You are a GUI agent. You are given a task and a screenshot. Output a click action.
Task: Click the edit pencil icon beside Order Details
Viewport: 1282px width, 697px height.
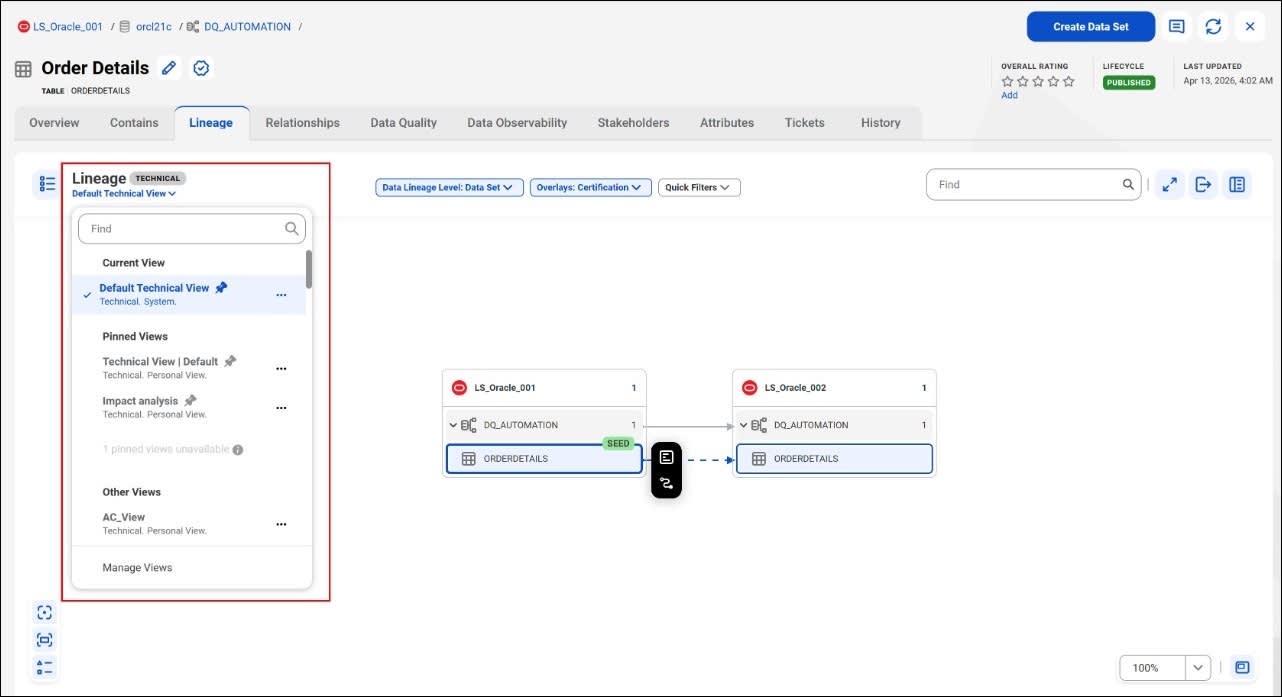tap(169, 68)
